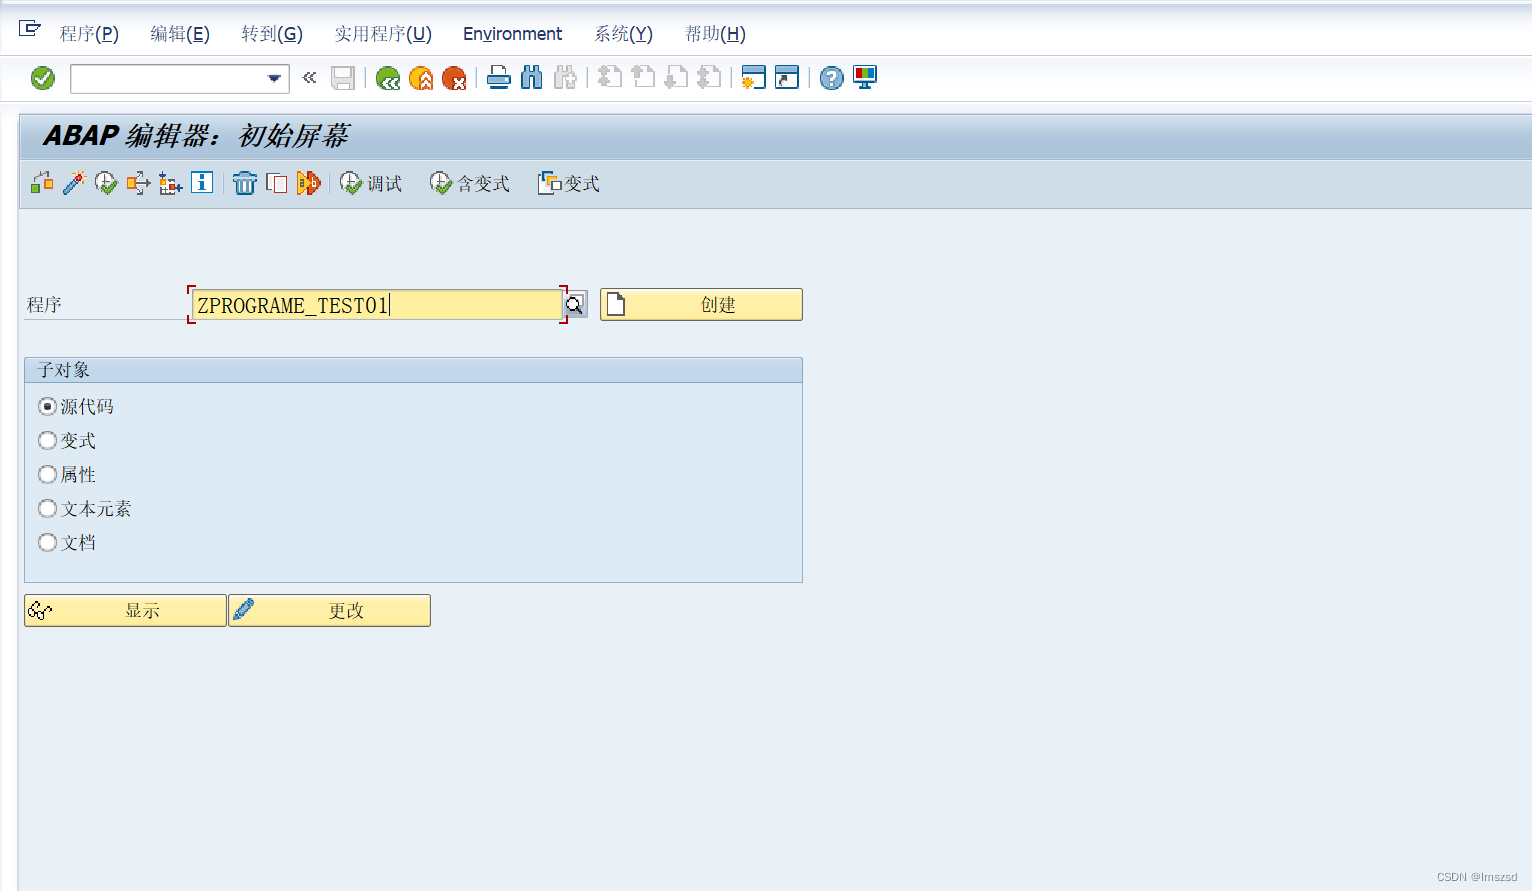Click the 变式 variants toolbar button
1532x891 pixels.
[569, 183]
